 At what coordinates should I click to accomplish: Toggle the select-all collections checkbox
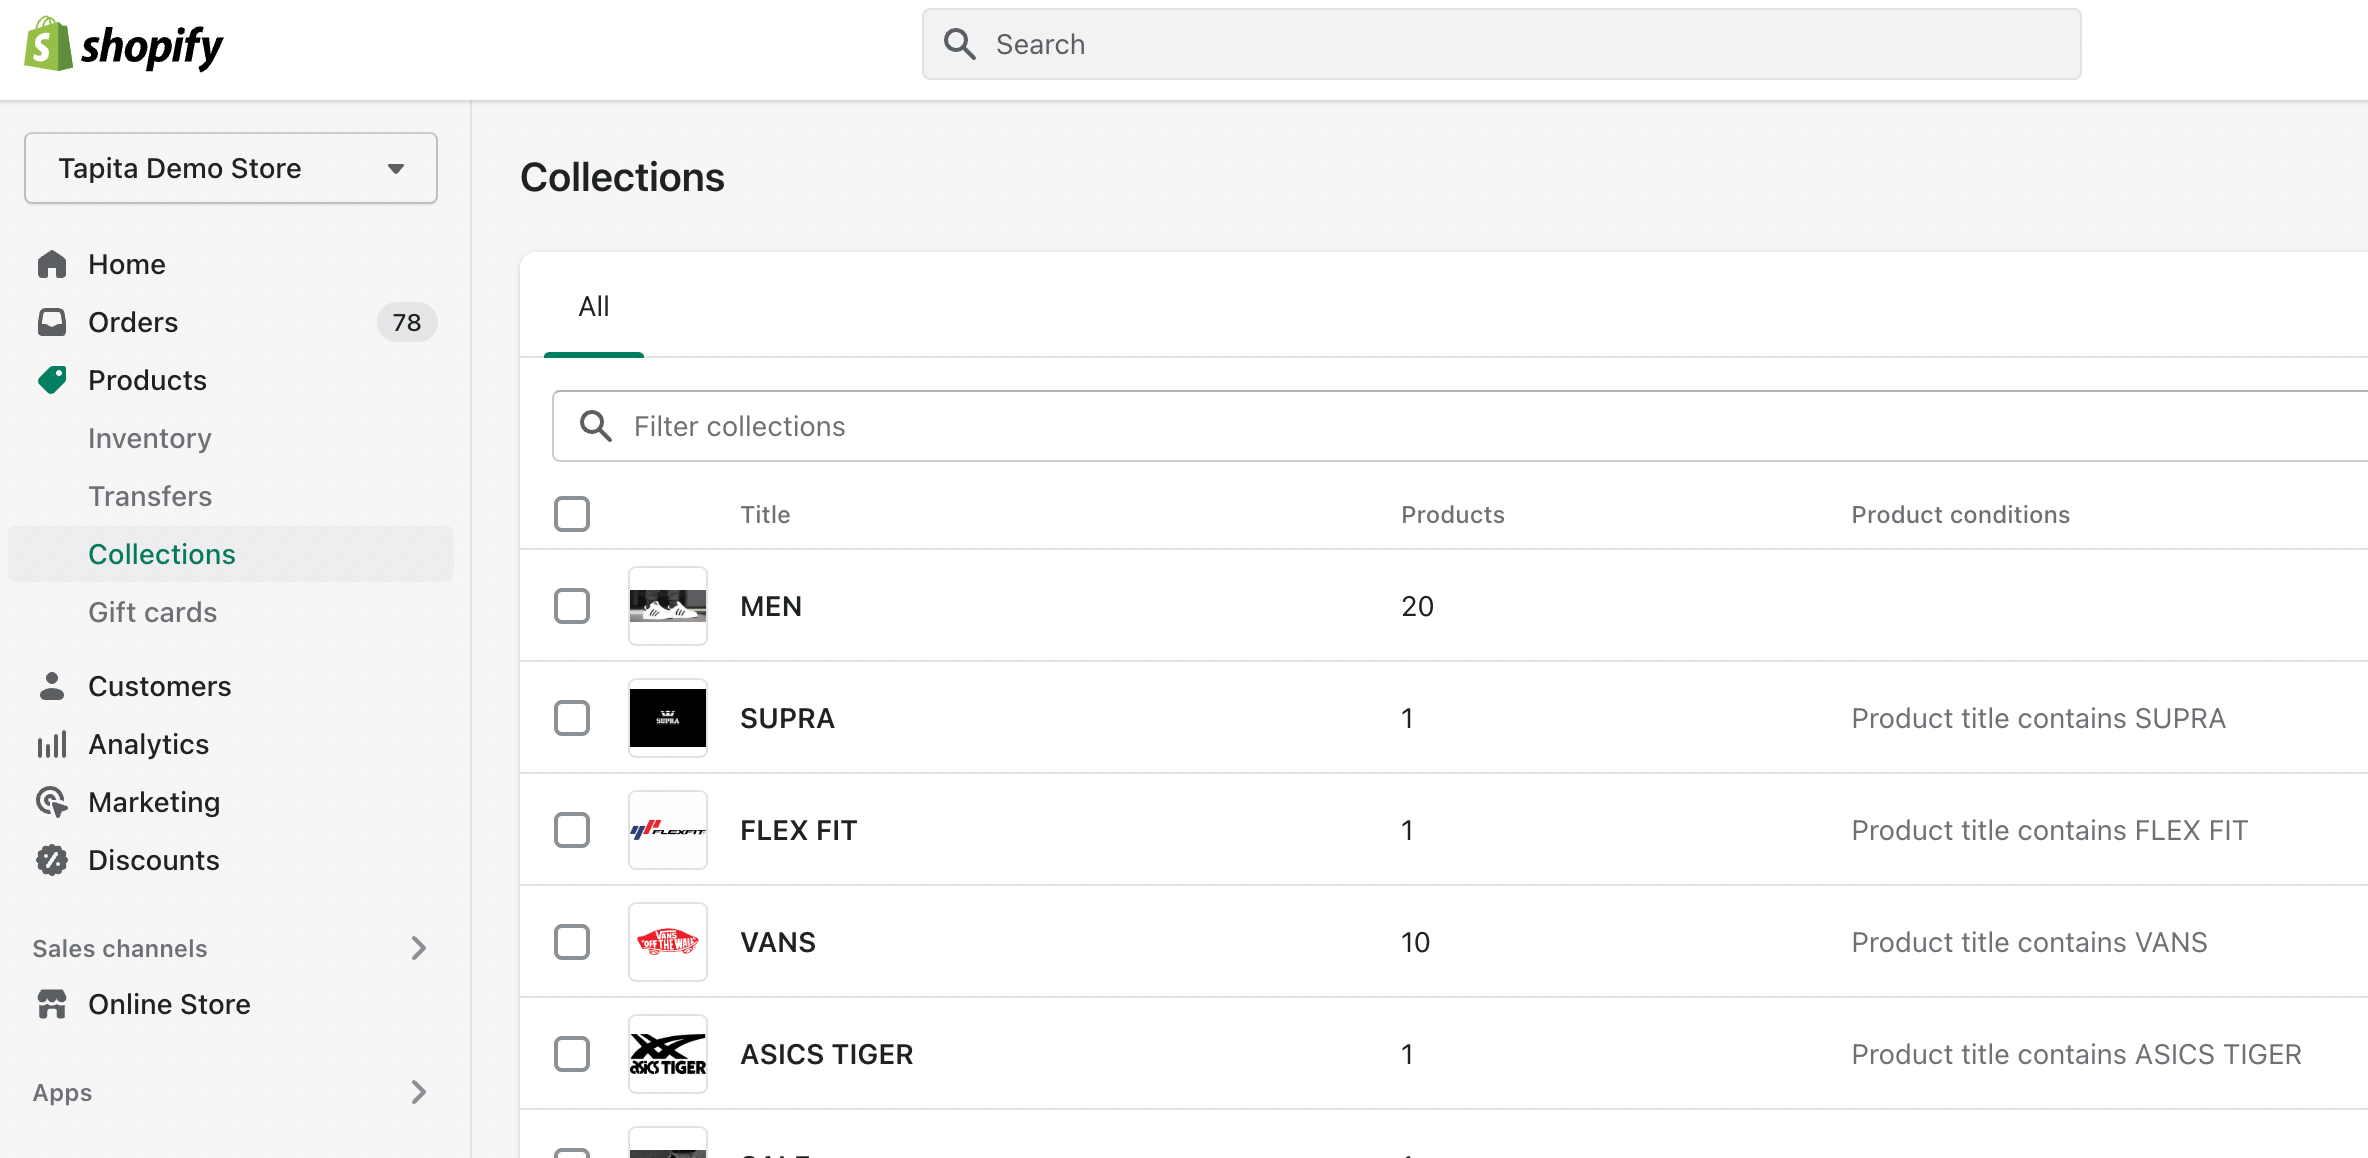coord(572,514)
